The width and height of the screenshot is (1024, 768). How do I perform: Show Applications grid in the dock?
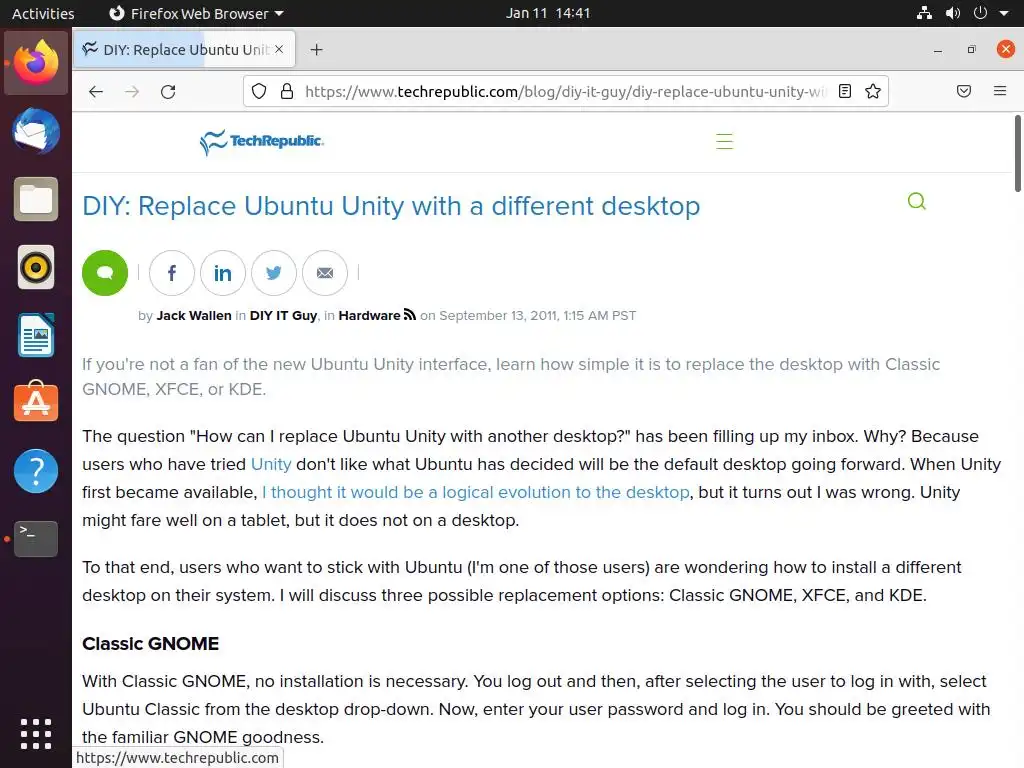(36, 734)
